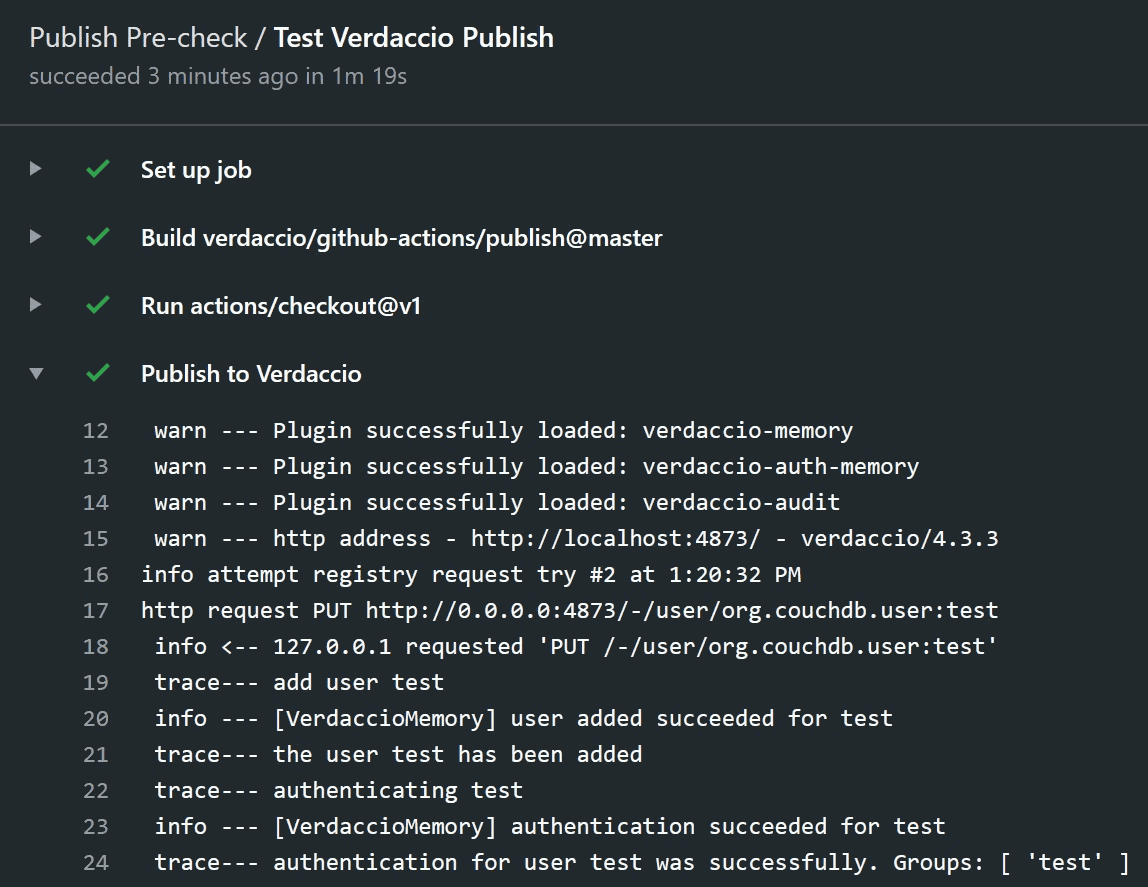This screenshot has height=887, width=1148.
Task: Click the success checkmark for Build verdaccio step
Action: click(x=97, y=238)
